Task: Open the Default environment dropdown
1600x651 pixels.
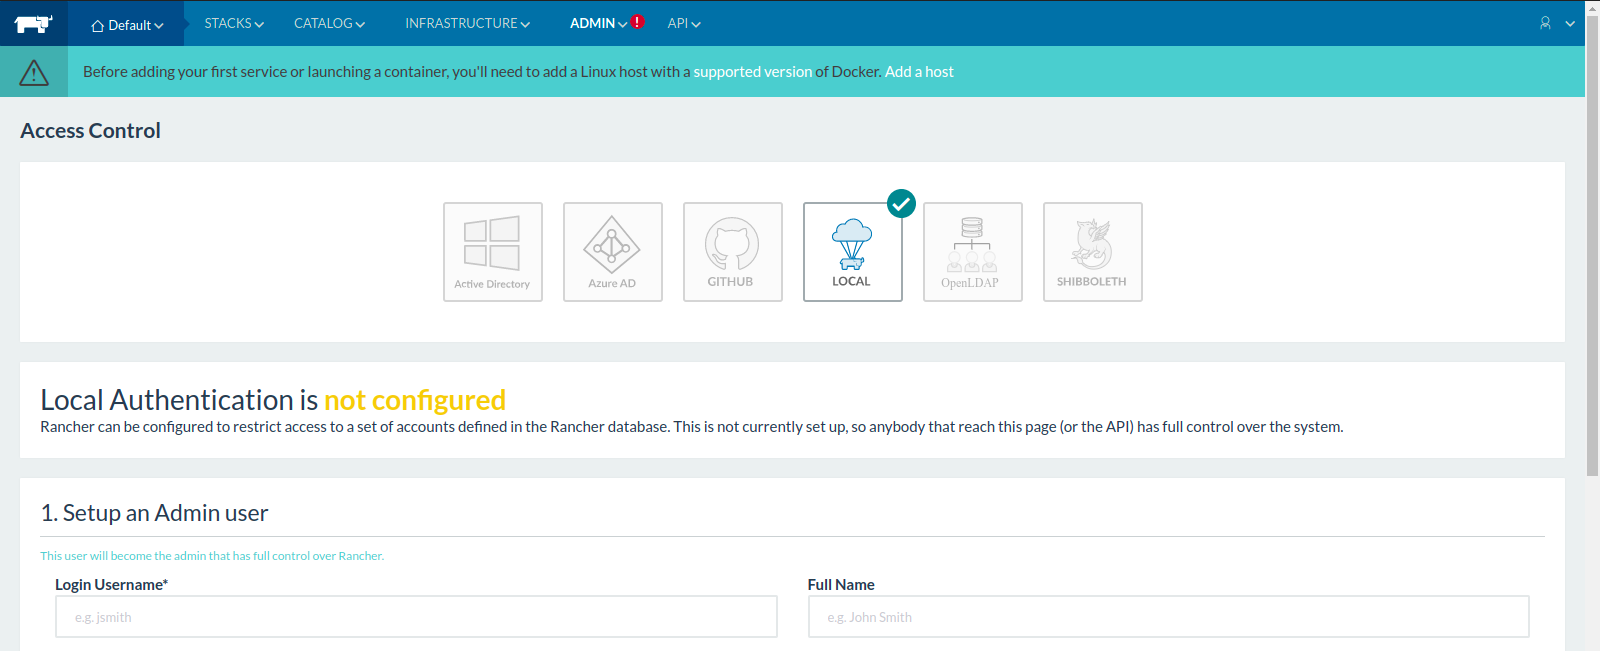Action: (127, 25)
